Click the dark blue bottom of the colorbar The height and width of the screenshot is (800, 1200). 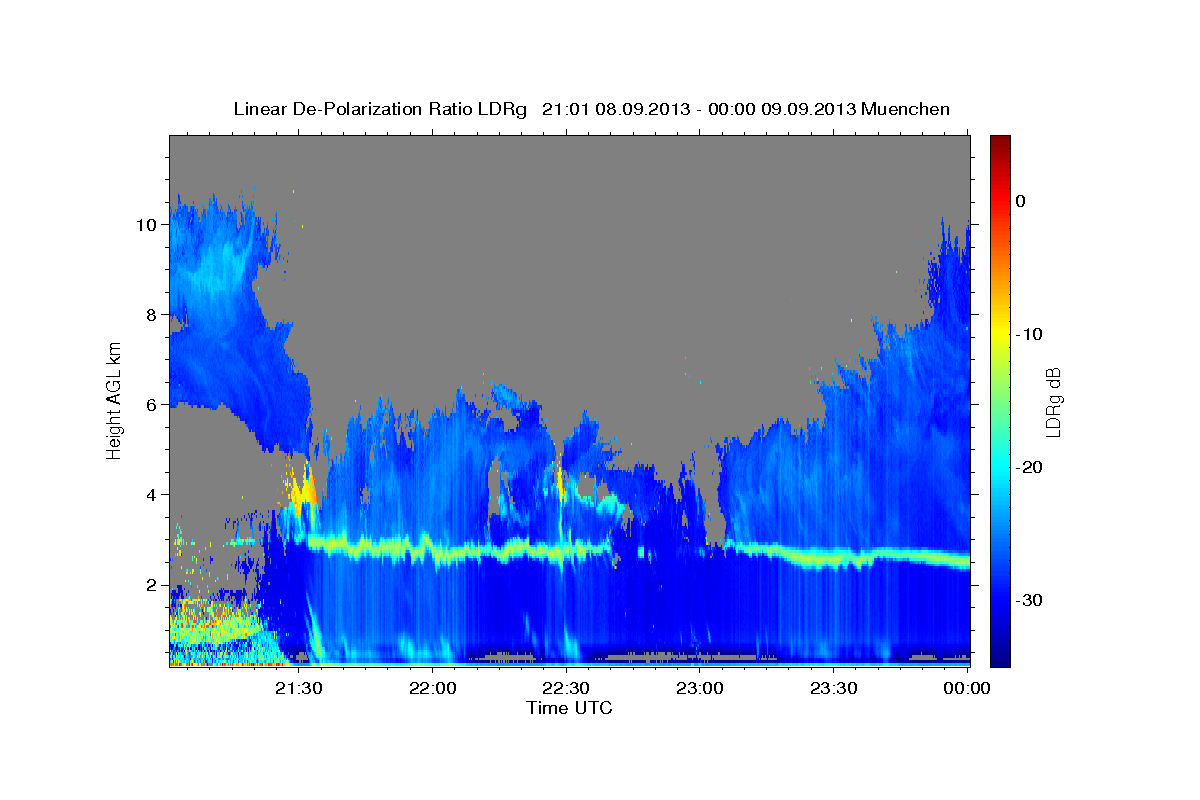1000,655
